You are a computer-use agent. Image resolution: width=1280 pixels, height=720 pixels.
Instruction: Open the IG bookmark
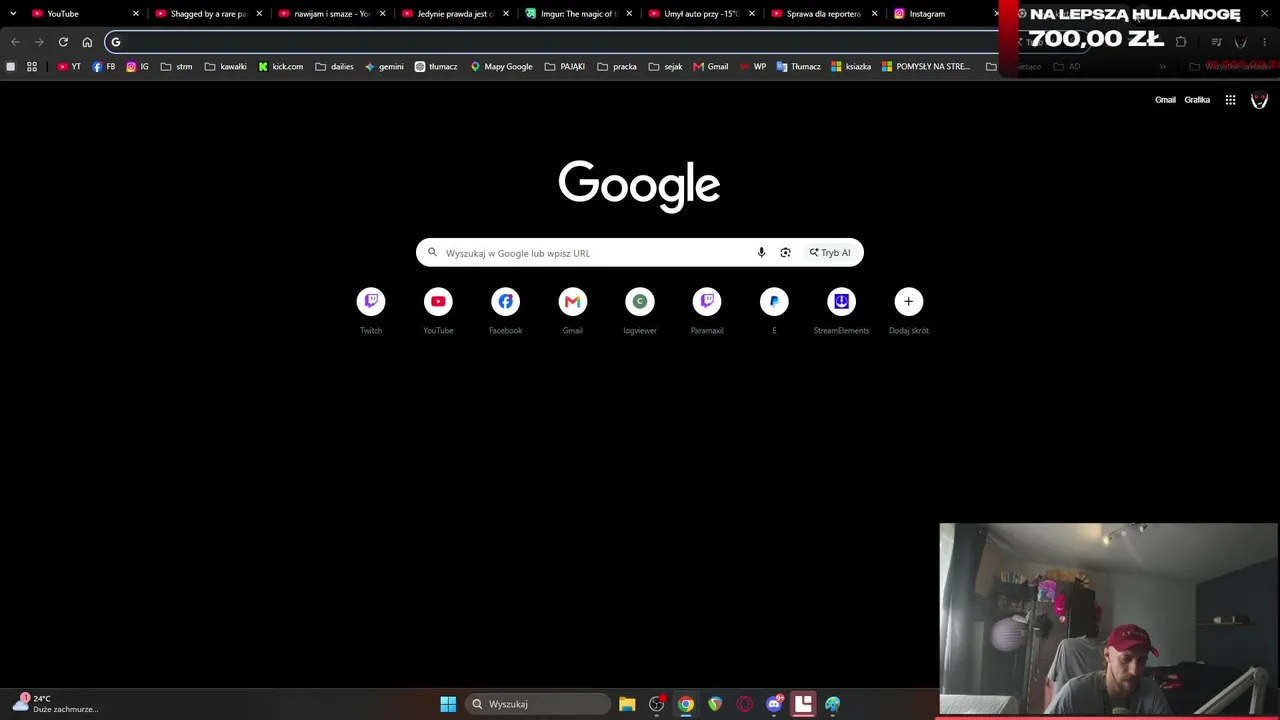(x=137, y=67)
